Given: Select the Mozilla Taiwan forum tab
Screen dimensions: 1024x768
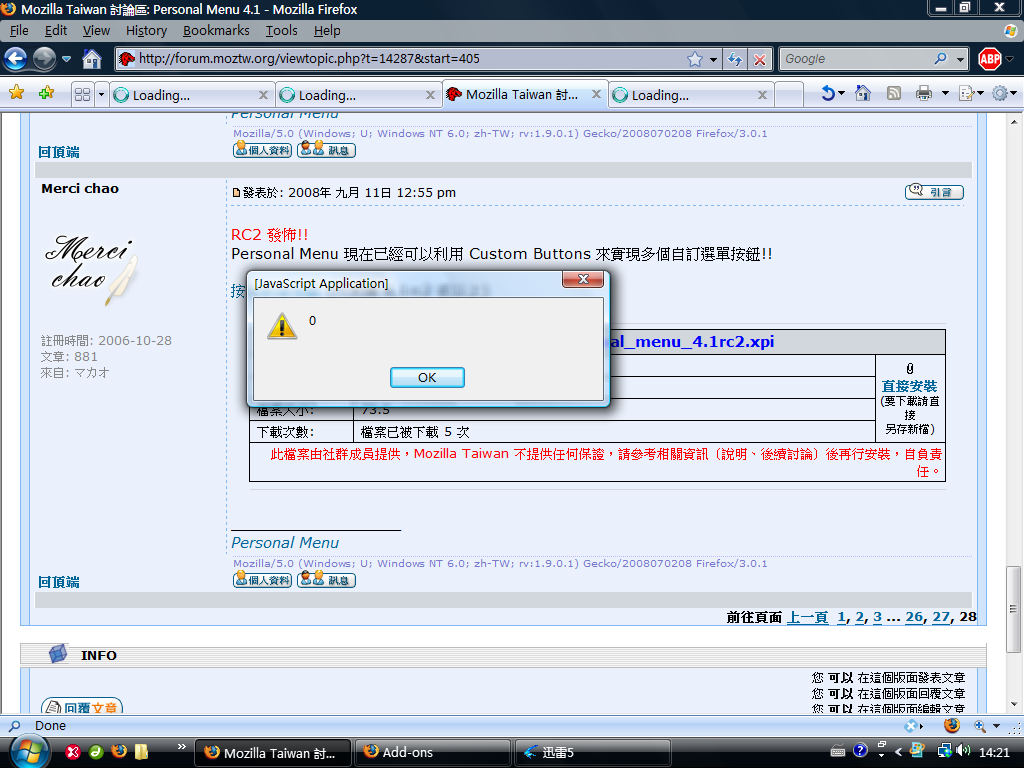Looking at the screenshot, I should tap(524, 95).
